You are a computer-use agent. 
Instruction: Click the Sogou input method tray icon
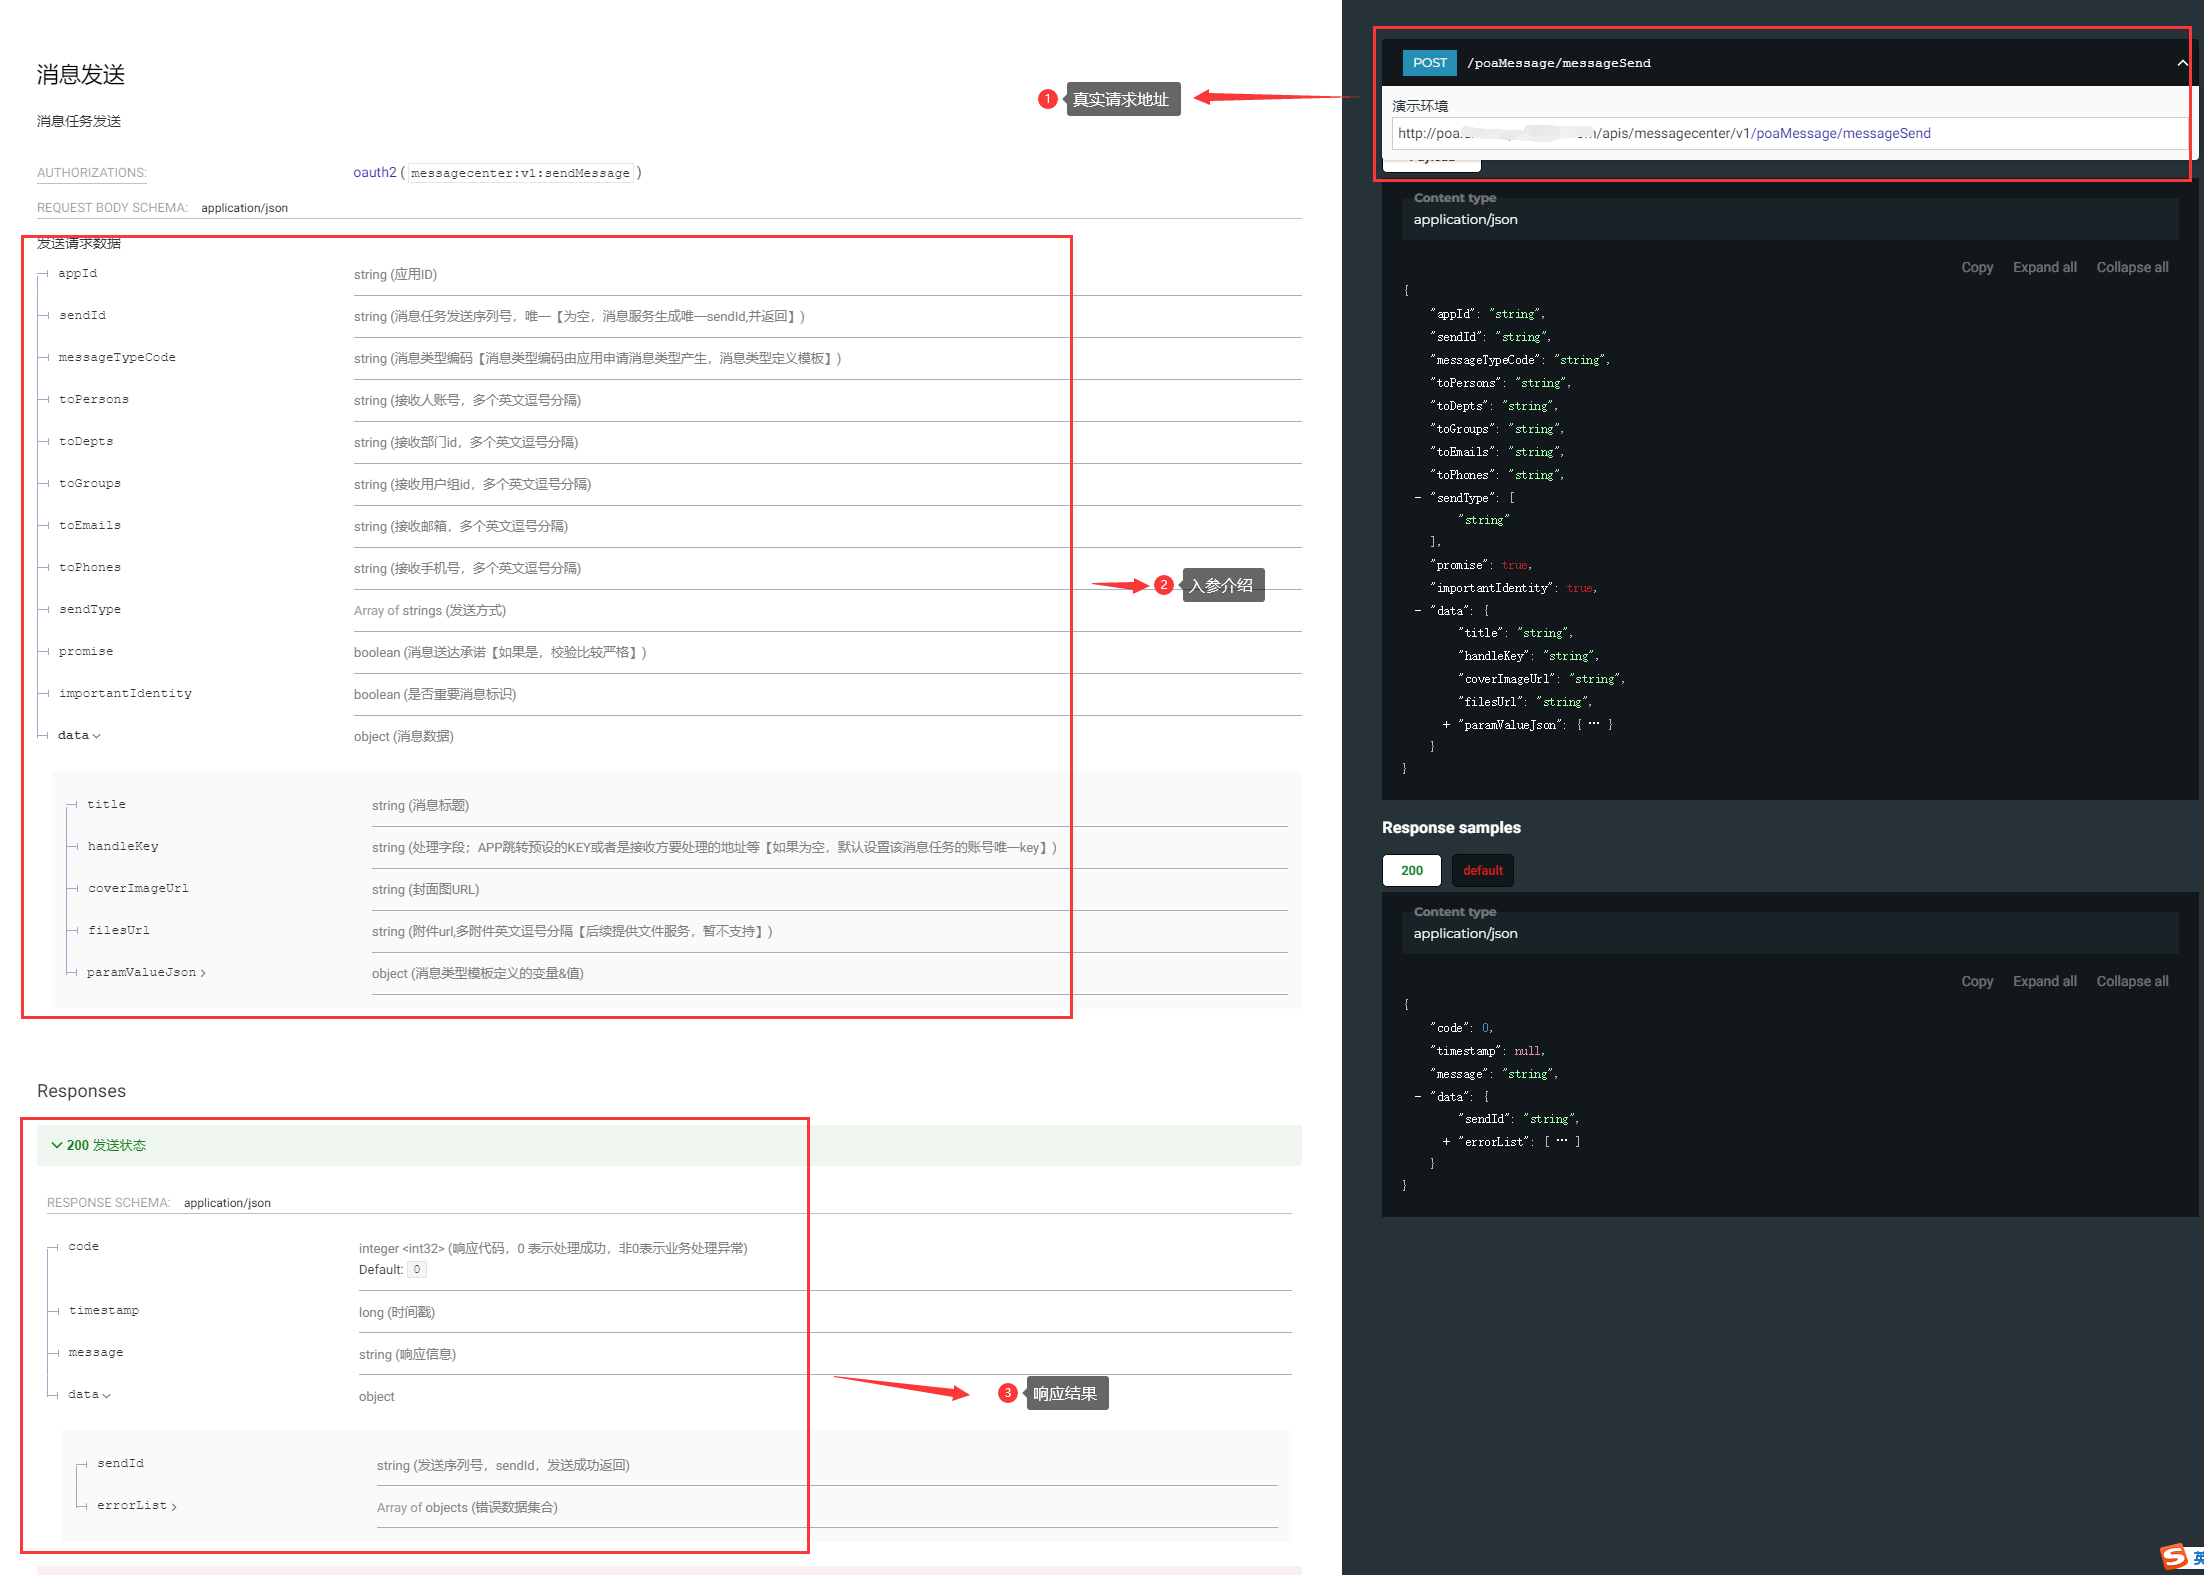tap(2173, 1556)
